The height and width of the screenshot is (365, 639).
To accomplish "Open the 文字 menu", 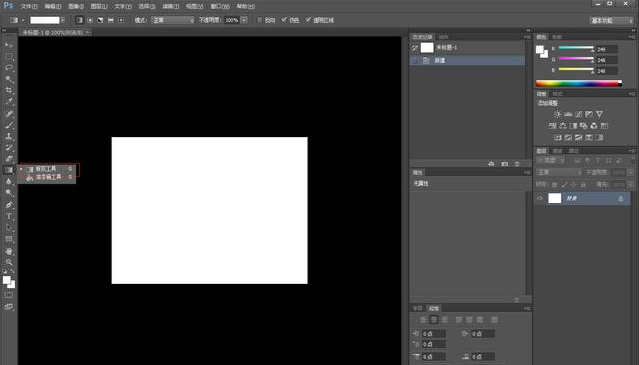I will [123, 7].
